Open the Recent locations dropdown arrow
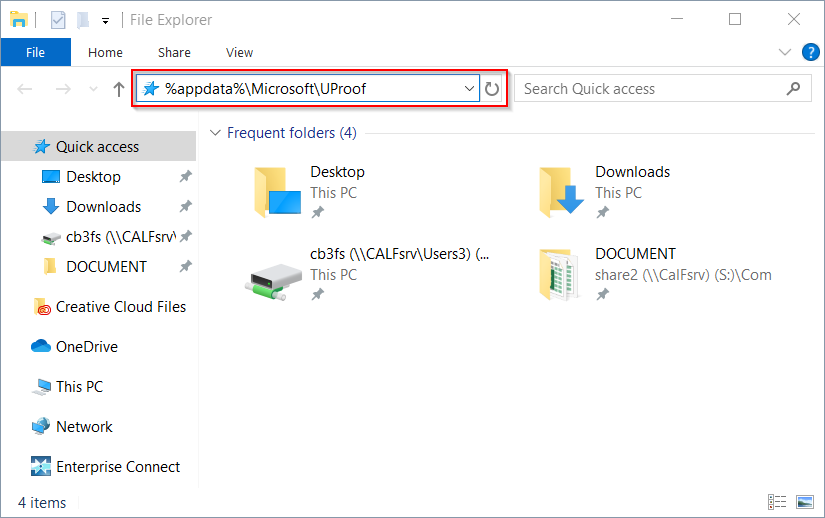825x518 pixels. (93, 89)
